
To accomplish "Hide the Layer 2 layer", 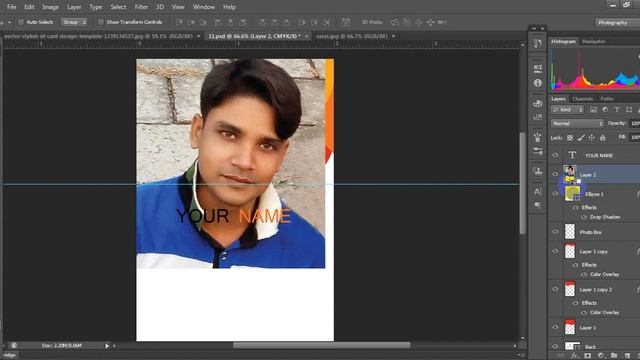I will pyautogui.click(x=555, y=174).
